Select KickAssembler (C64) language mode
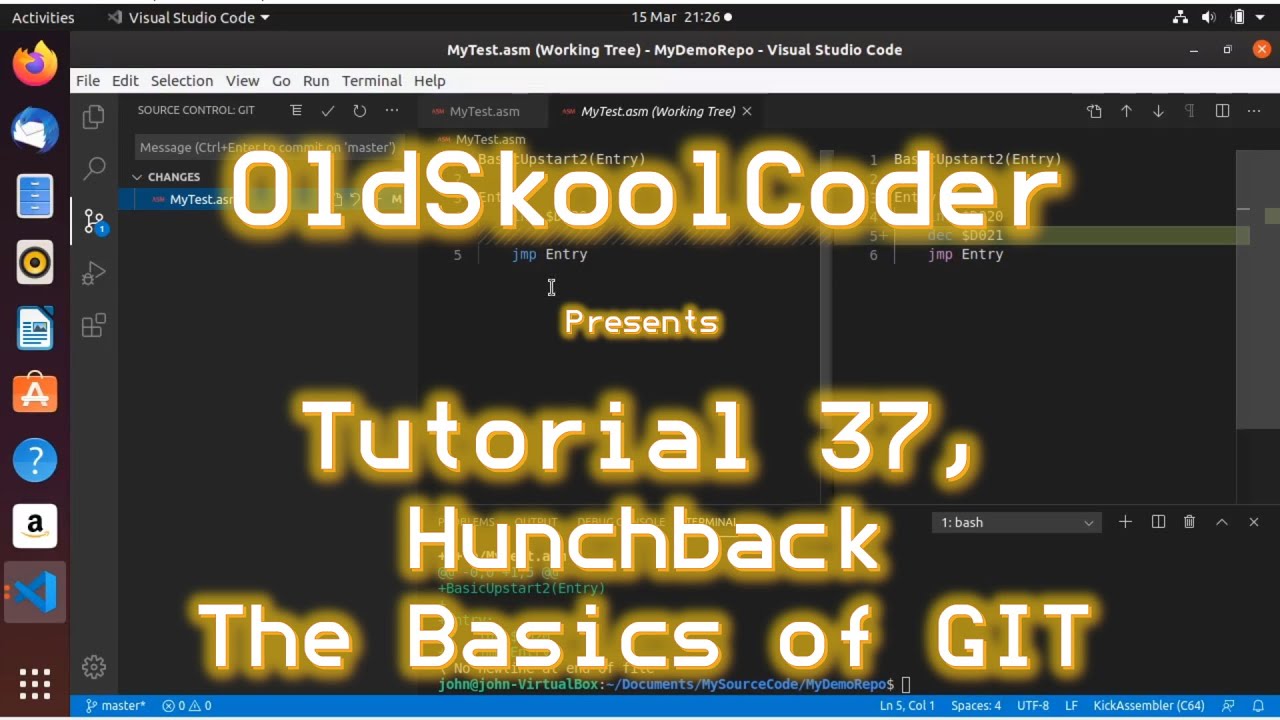Image resolution: width=1280 pixels, height=720 pixels. pyautogui.click(x=1149, y=706)
